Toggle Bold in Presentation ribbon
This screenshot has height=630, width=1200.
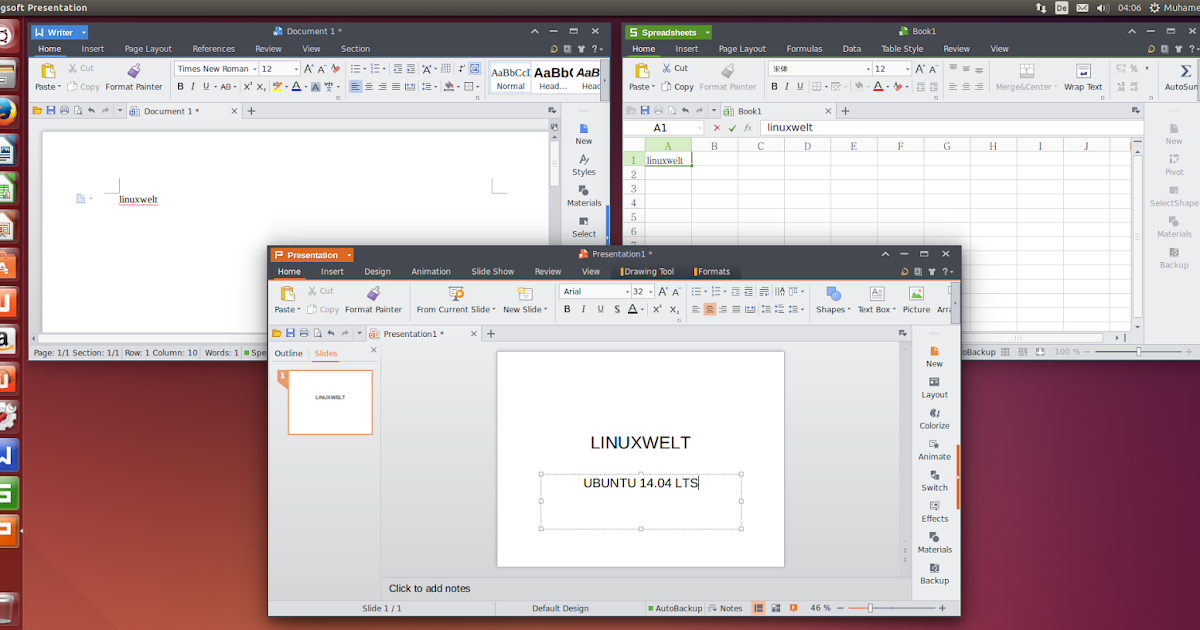567,310
